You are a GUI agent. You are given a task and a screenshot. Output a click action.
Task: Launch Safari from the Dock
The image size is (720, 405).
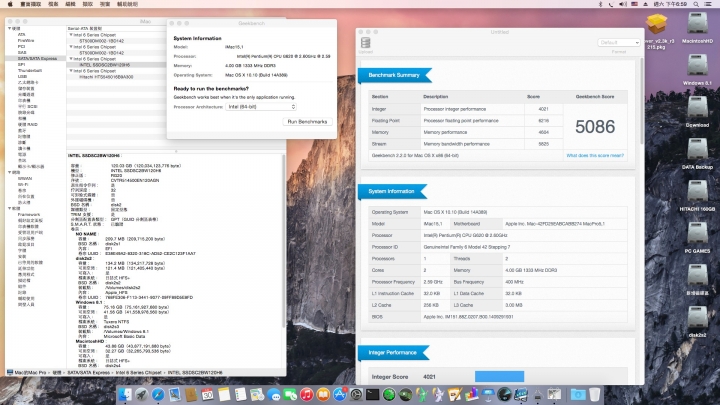[x=158, y=394]
